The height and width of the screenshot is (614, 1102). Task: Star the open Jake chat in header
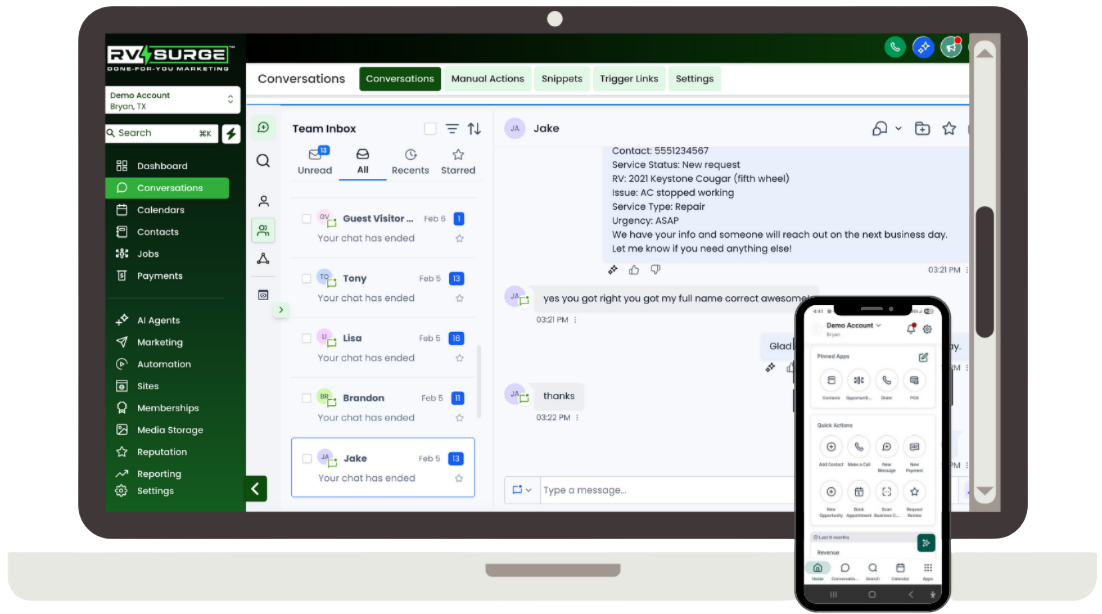(949, 129)
